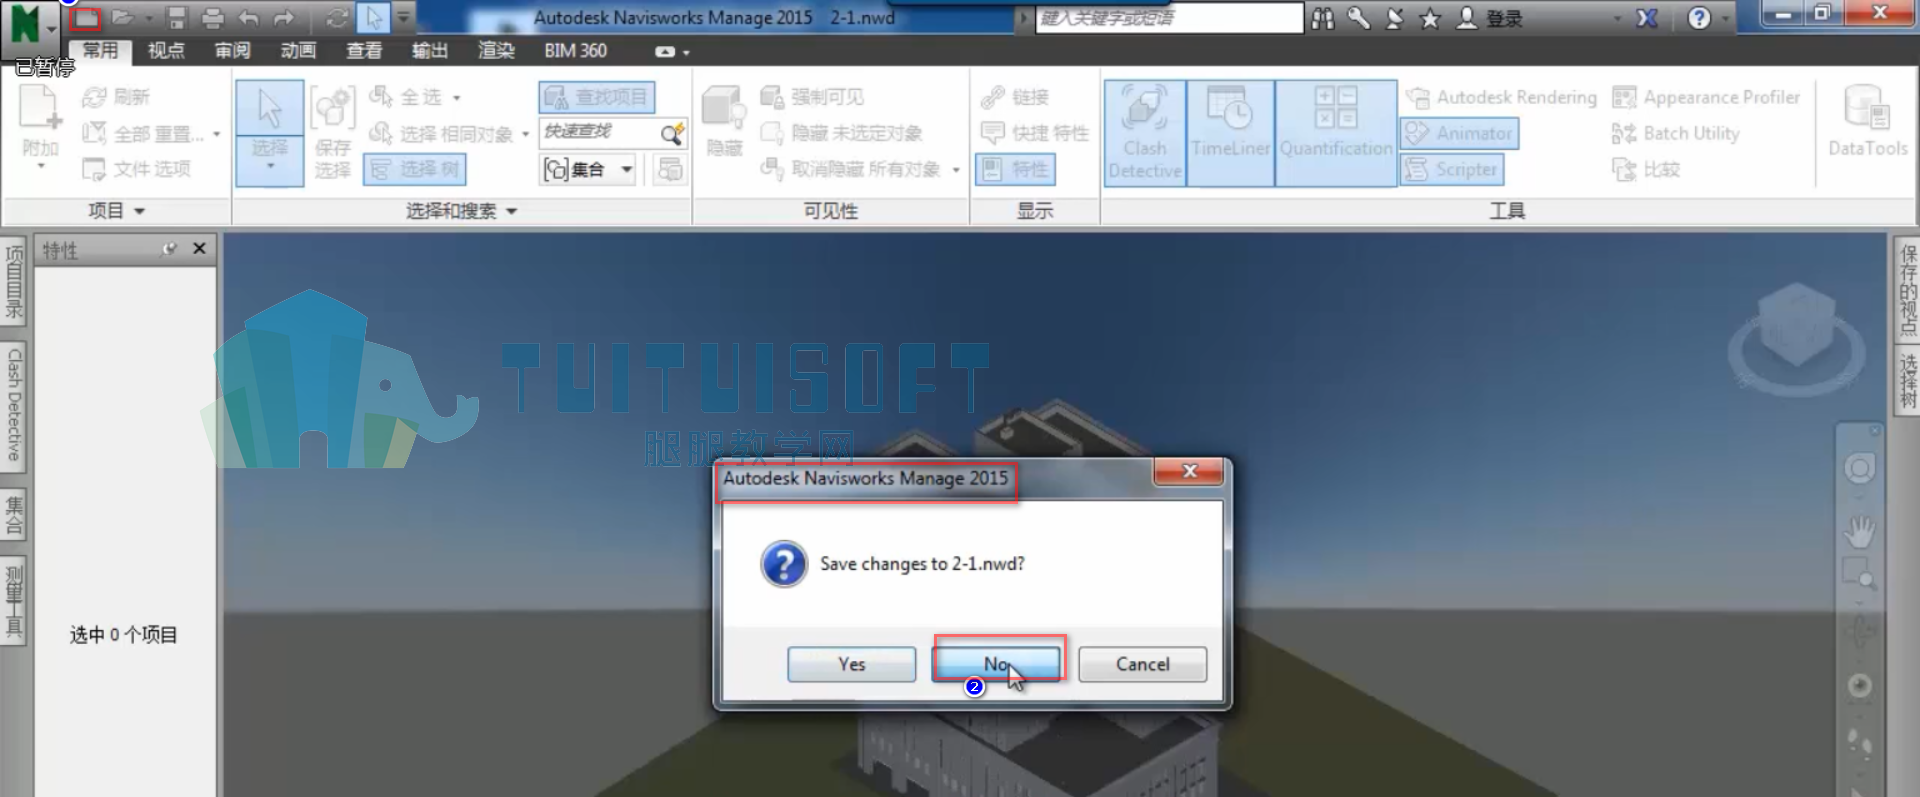The height and width of the screenshot is (797, 1920).
Task: Click the quick find search icon
Action: 672,133
